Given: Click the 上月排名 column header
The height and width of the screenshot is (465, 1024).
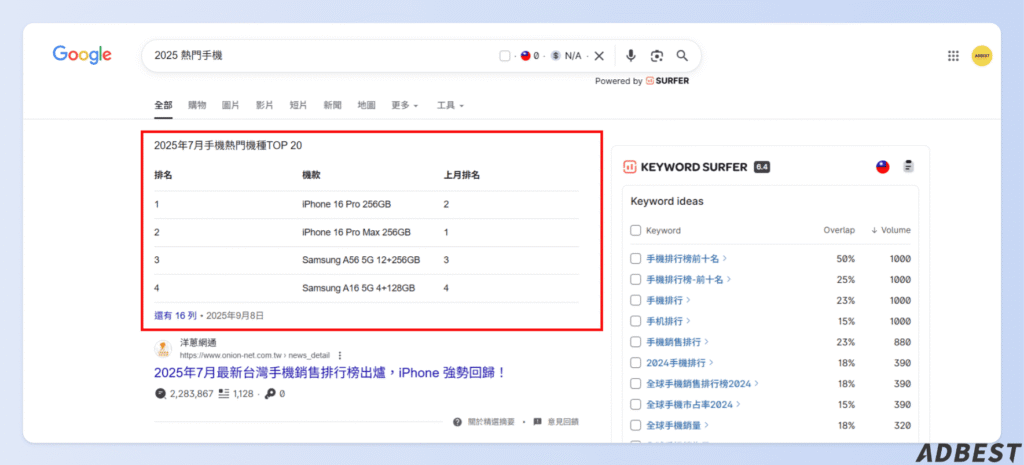Looking at the screenshot, I should point(462,176).
